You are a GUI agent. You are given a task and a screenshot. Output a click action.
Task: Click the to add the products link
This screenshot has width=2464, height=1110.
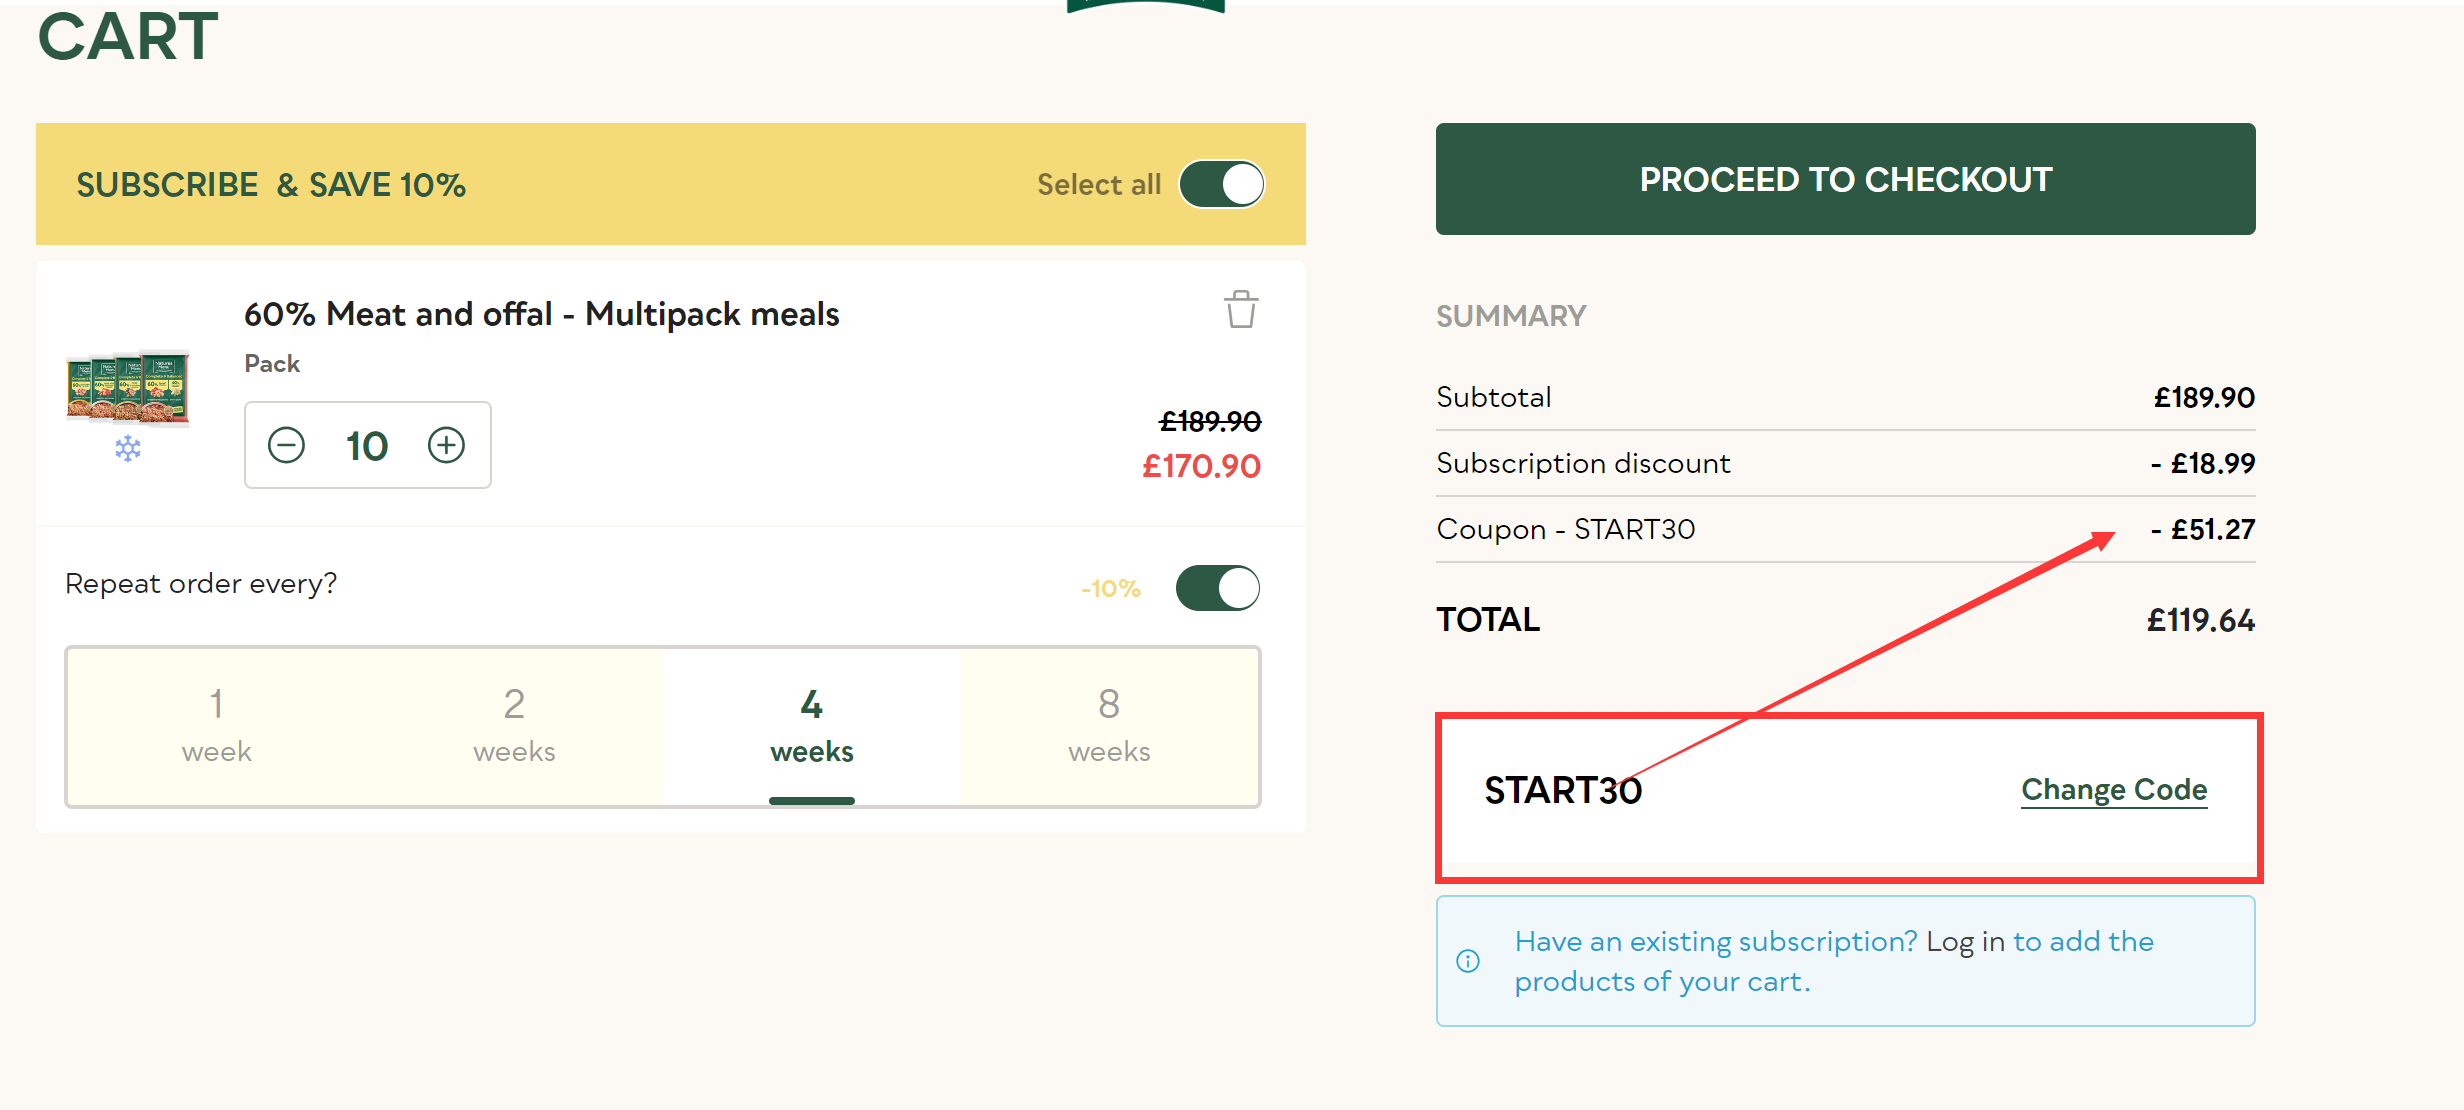pos(2083,941)
